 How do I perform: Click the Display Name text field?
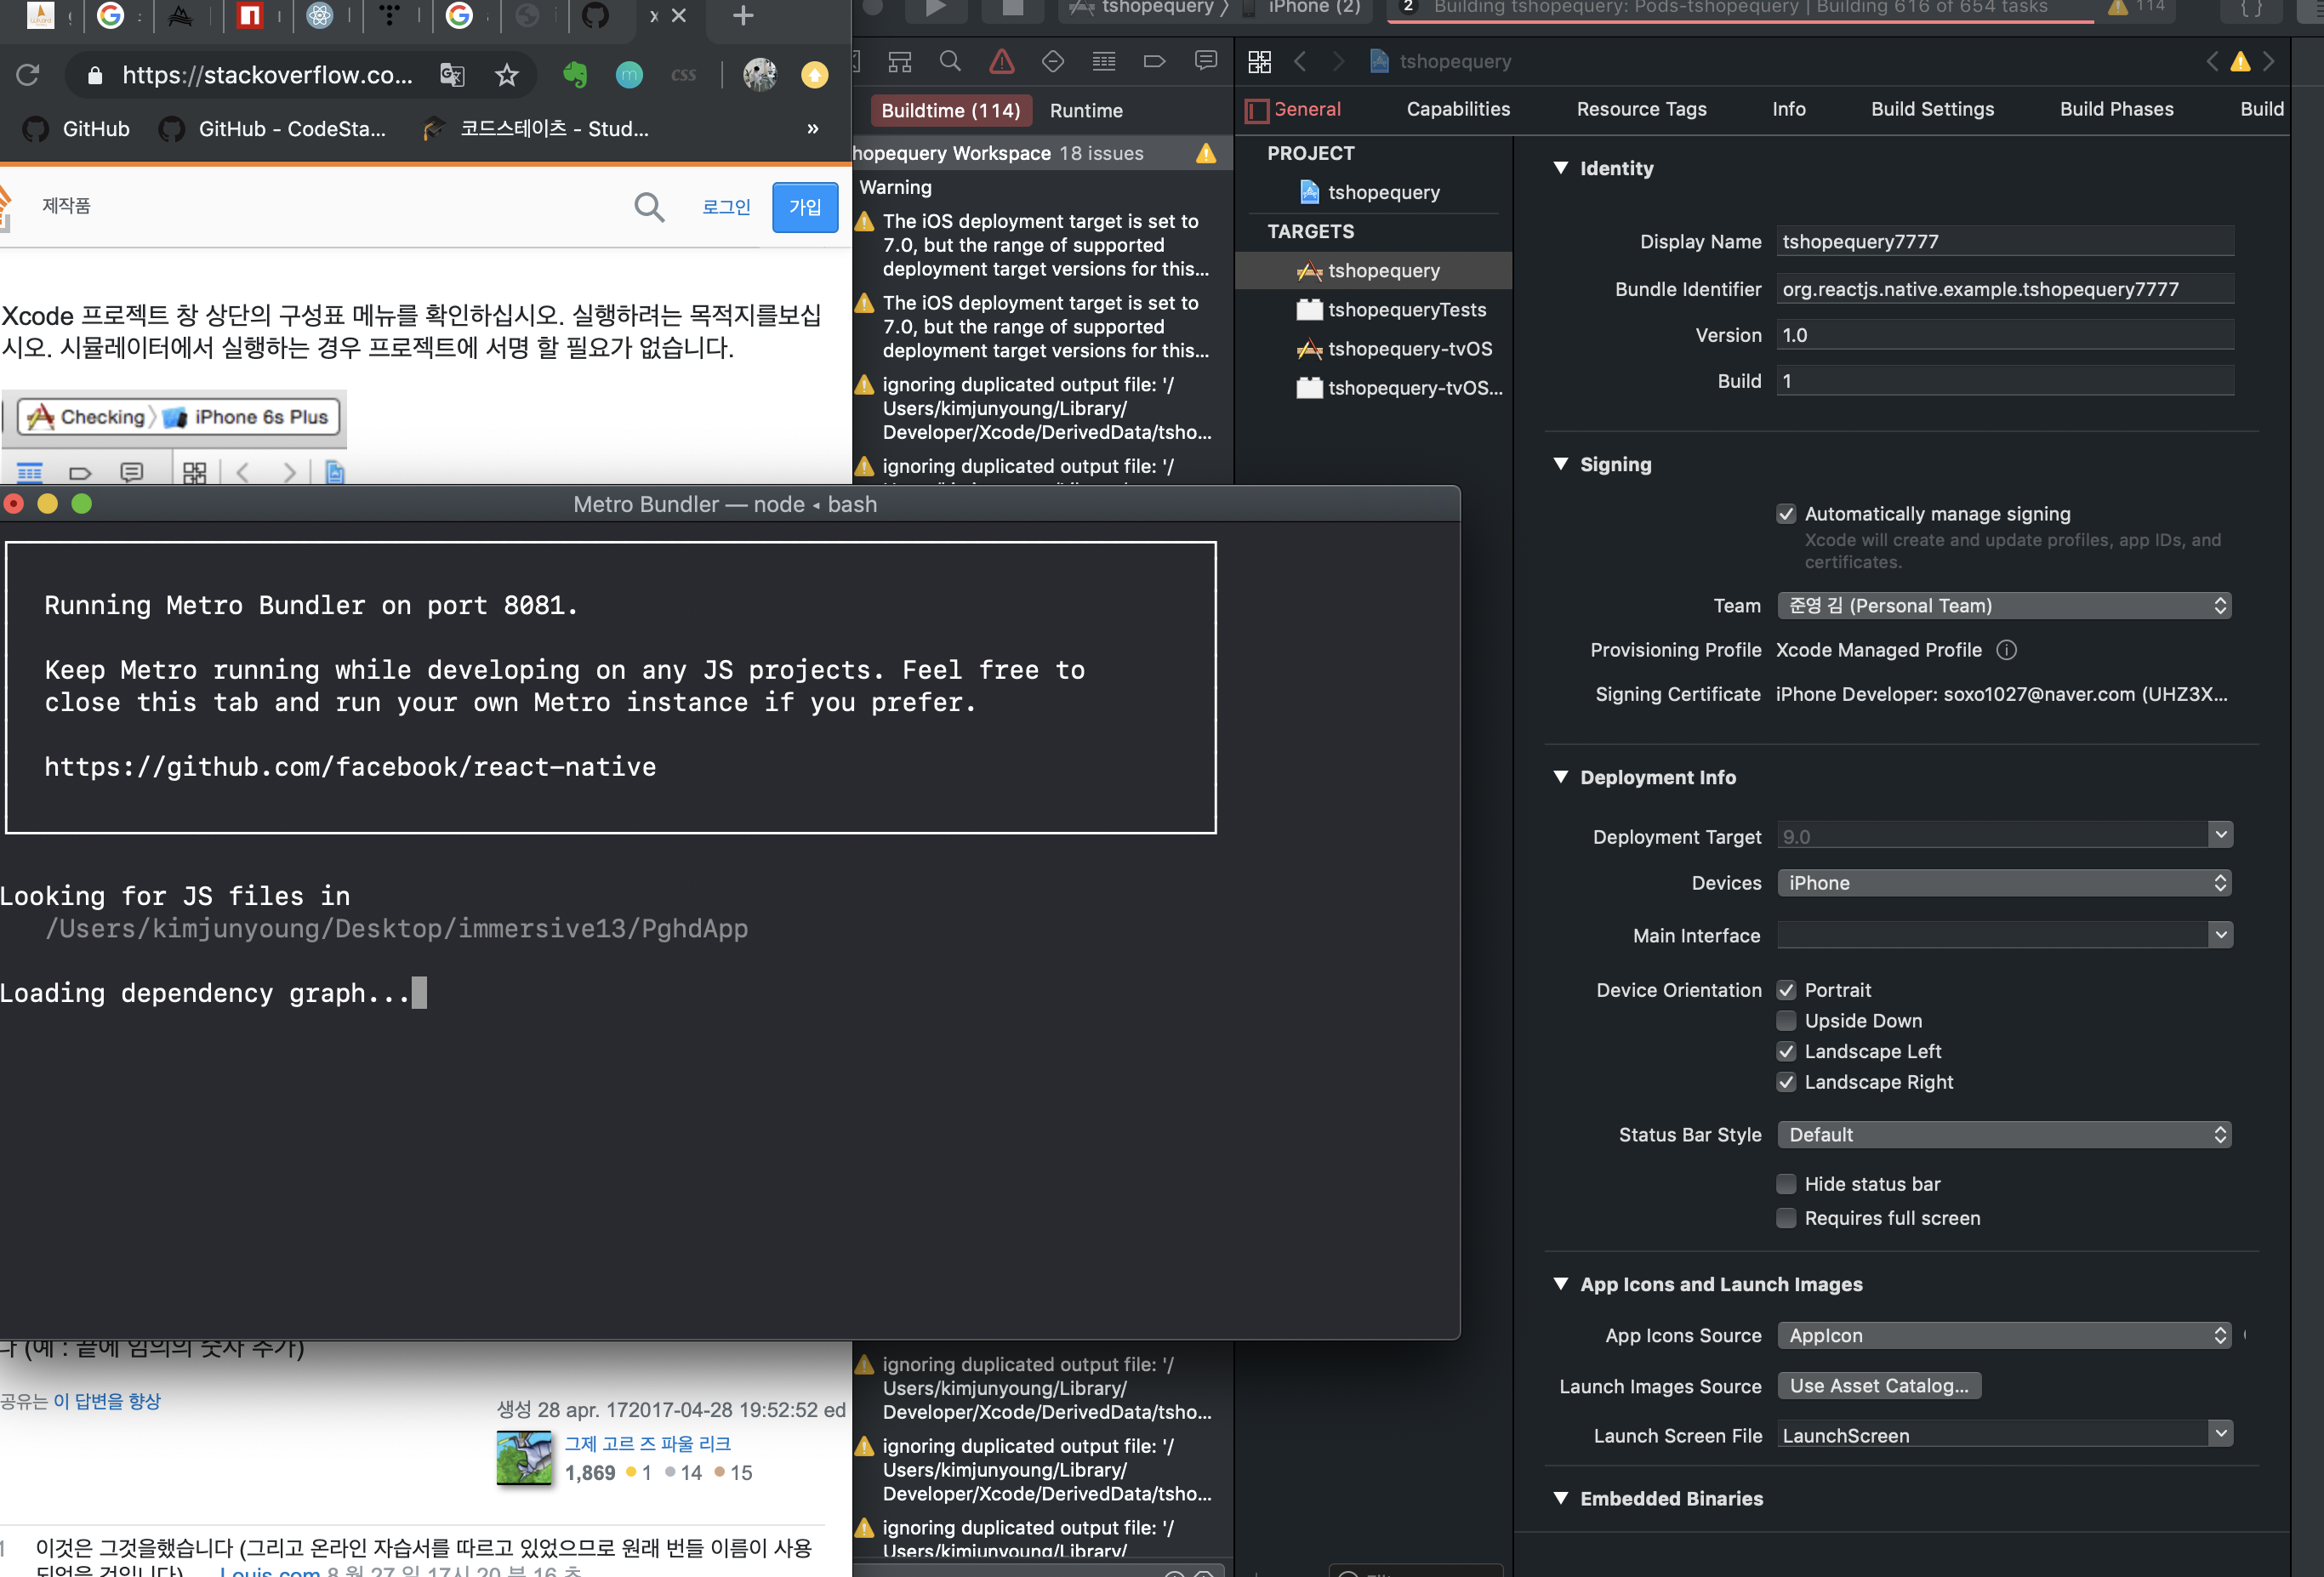[2004, 242]
